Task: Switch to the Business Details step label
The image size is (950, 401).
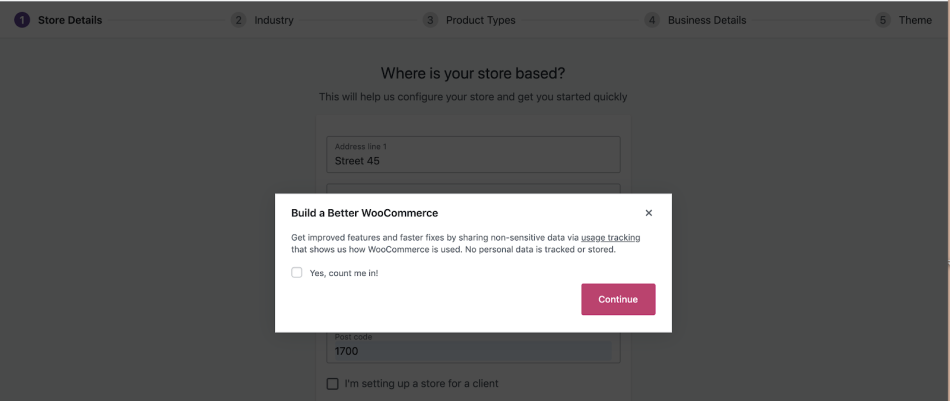Action: click(x=707, y=20)
